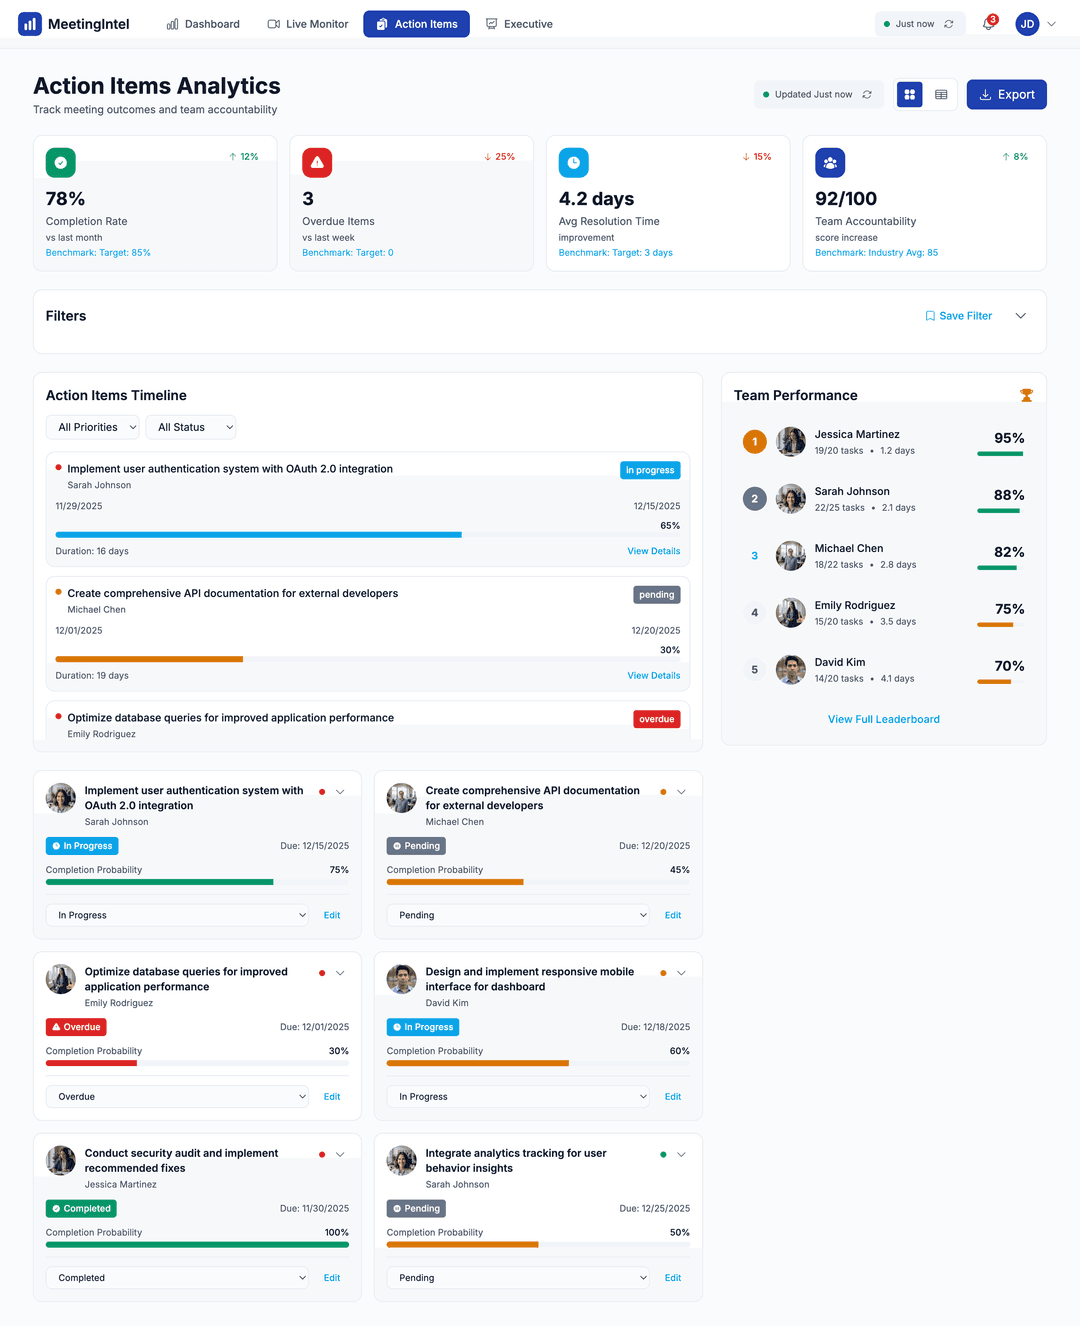This screenshot has height=1326, width=1080.
Task: Expand the security audit card chevron
Action: click(x=340, y=1154)
